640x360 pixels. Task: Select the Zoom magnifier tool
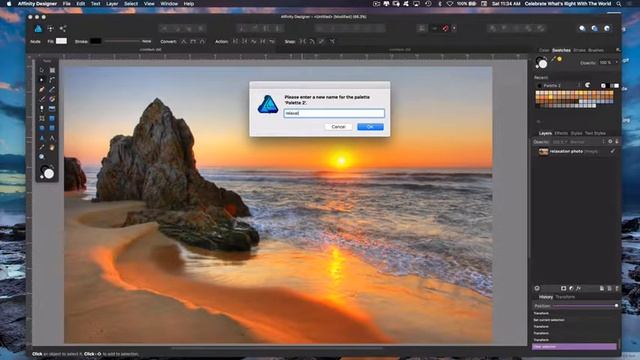click(42, 156)
